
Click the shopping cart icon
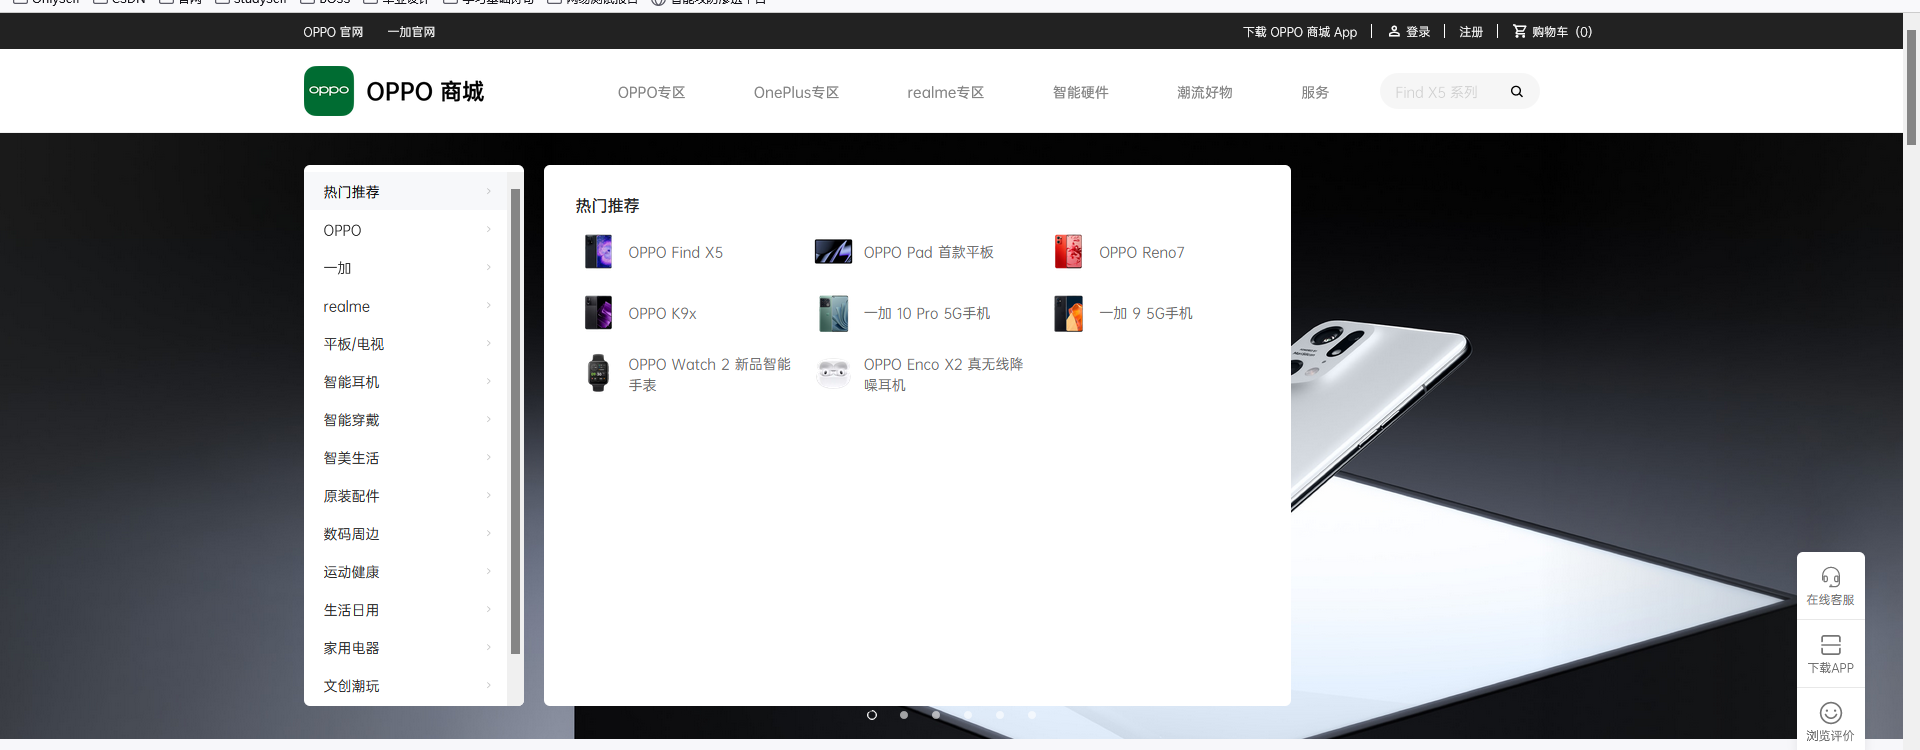[1519, 31]
